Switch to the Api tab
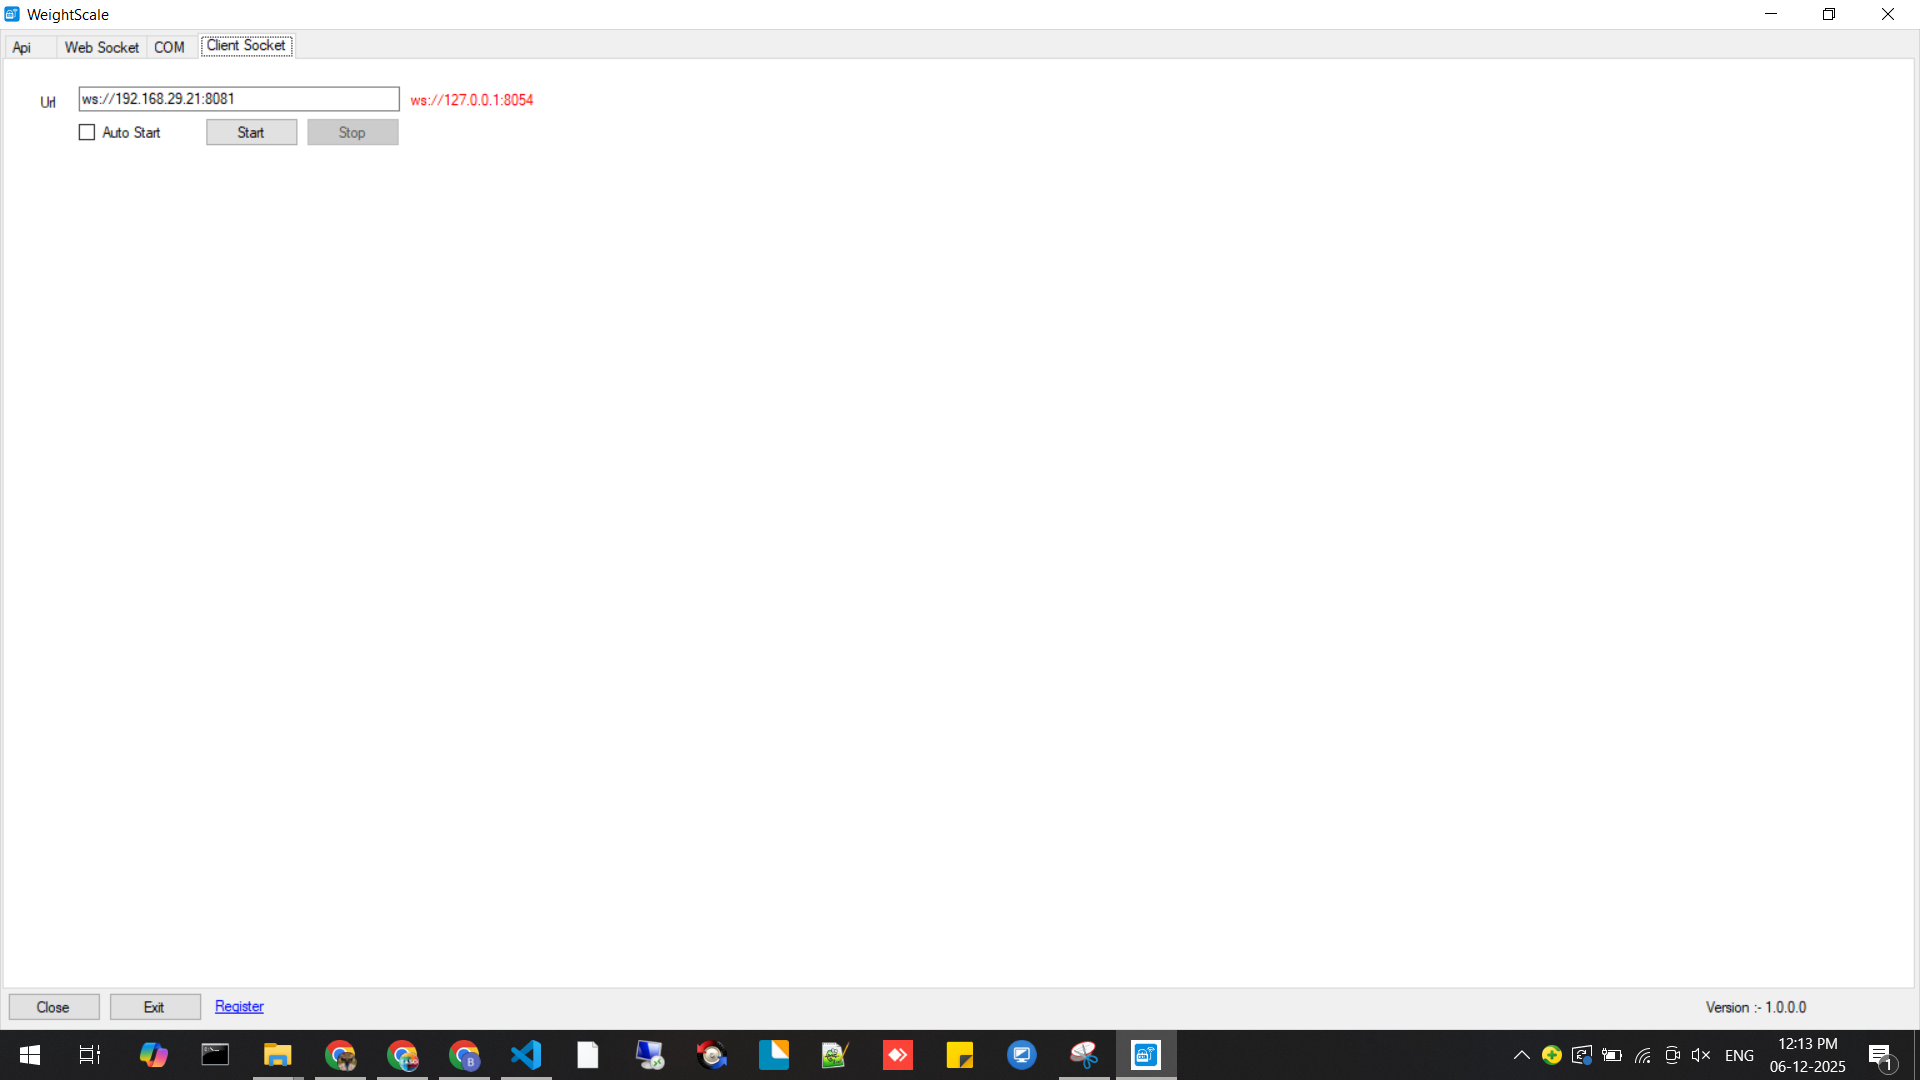The height and width of the screenshot is (1080, 1920). (22, 47)
